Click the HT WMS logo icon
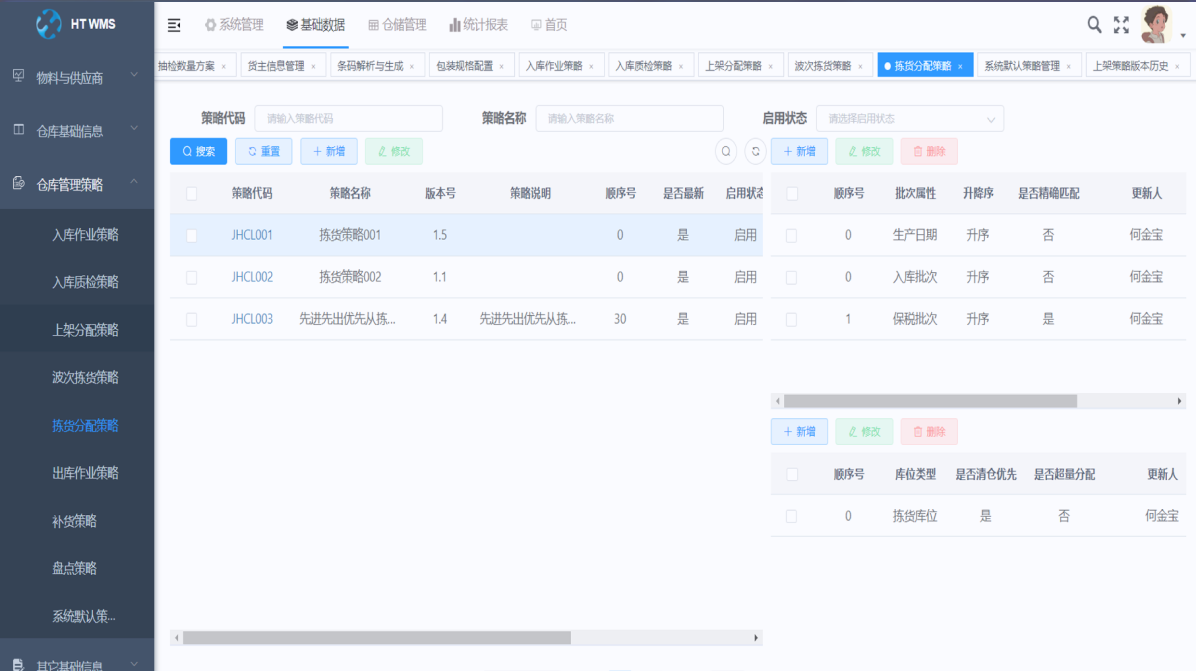Screen dimensions: 1196x671 pyautogui.click(x=48, y=24)
